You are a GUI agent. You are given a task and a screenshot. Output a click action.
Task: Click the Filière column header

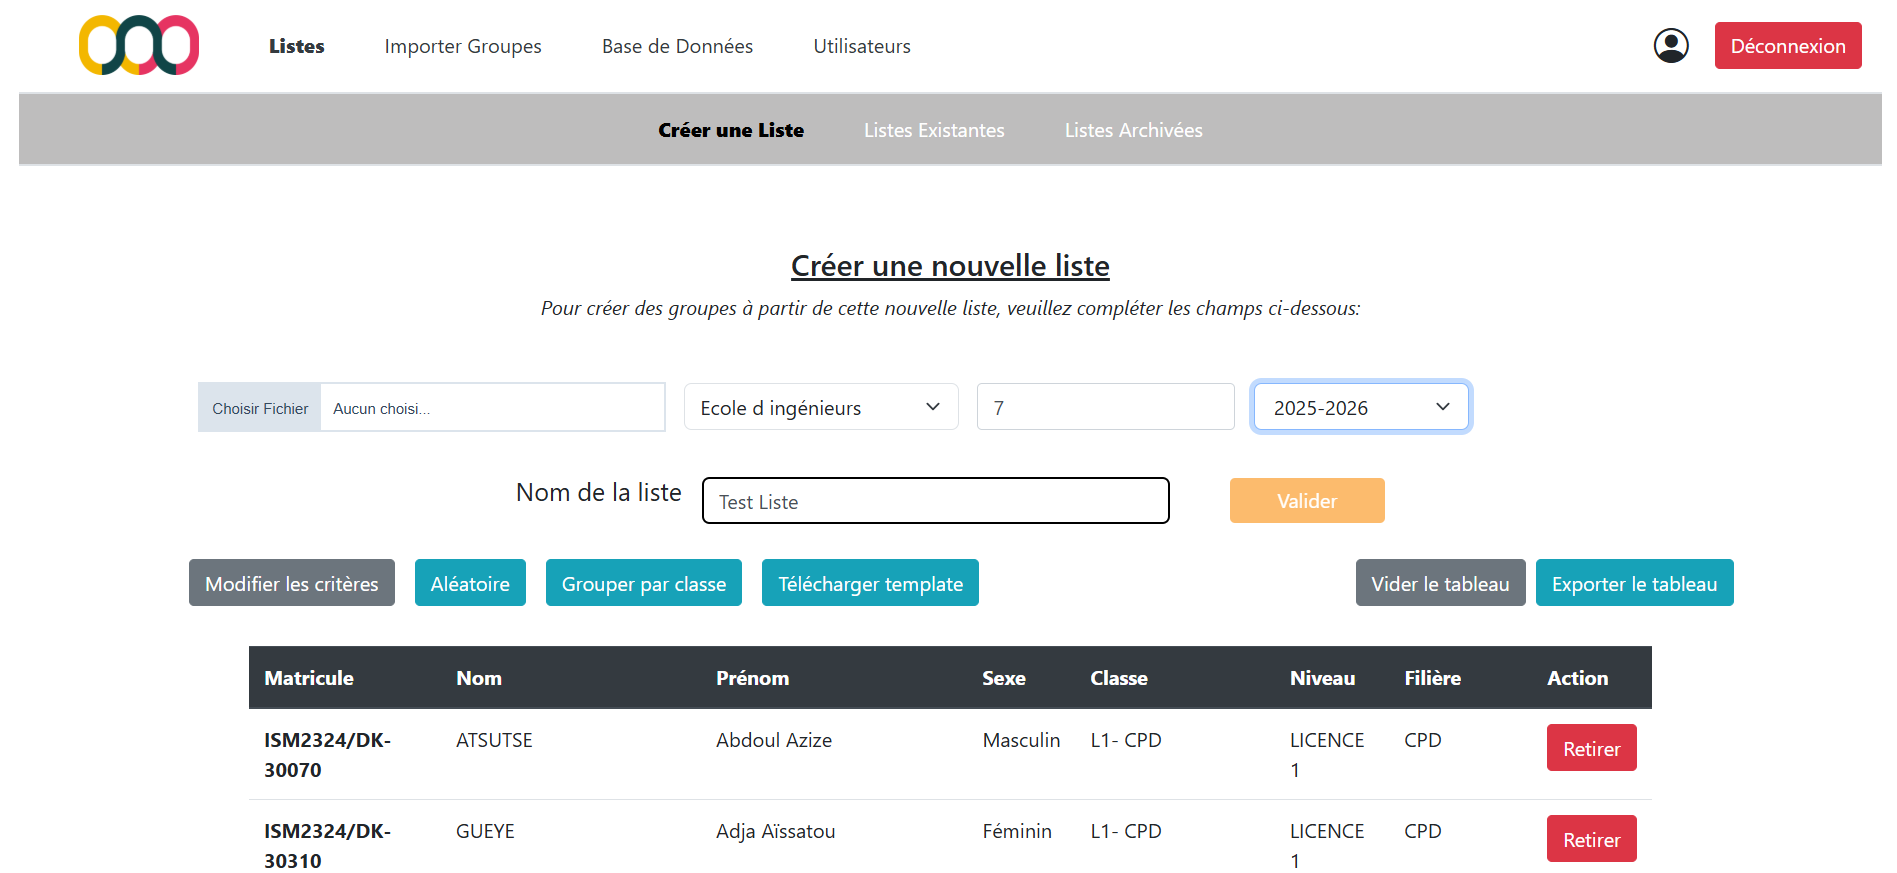(1432, 678)
